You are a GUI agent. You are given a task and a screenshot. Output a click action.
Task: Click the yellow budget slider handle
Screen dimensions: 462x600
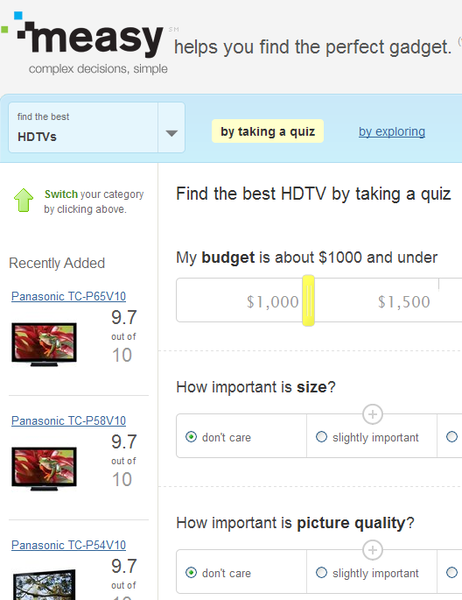tap(308, 300)
